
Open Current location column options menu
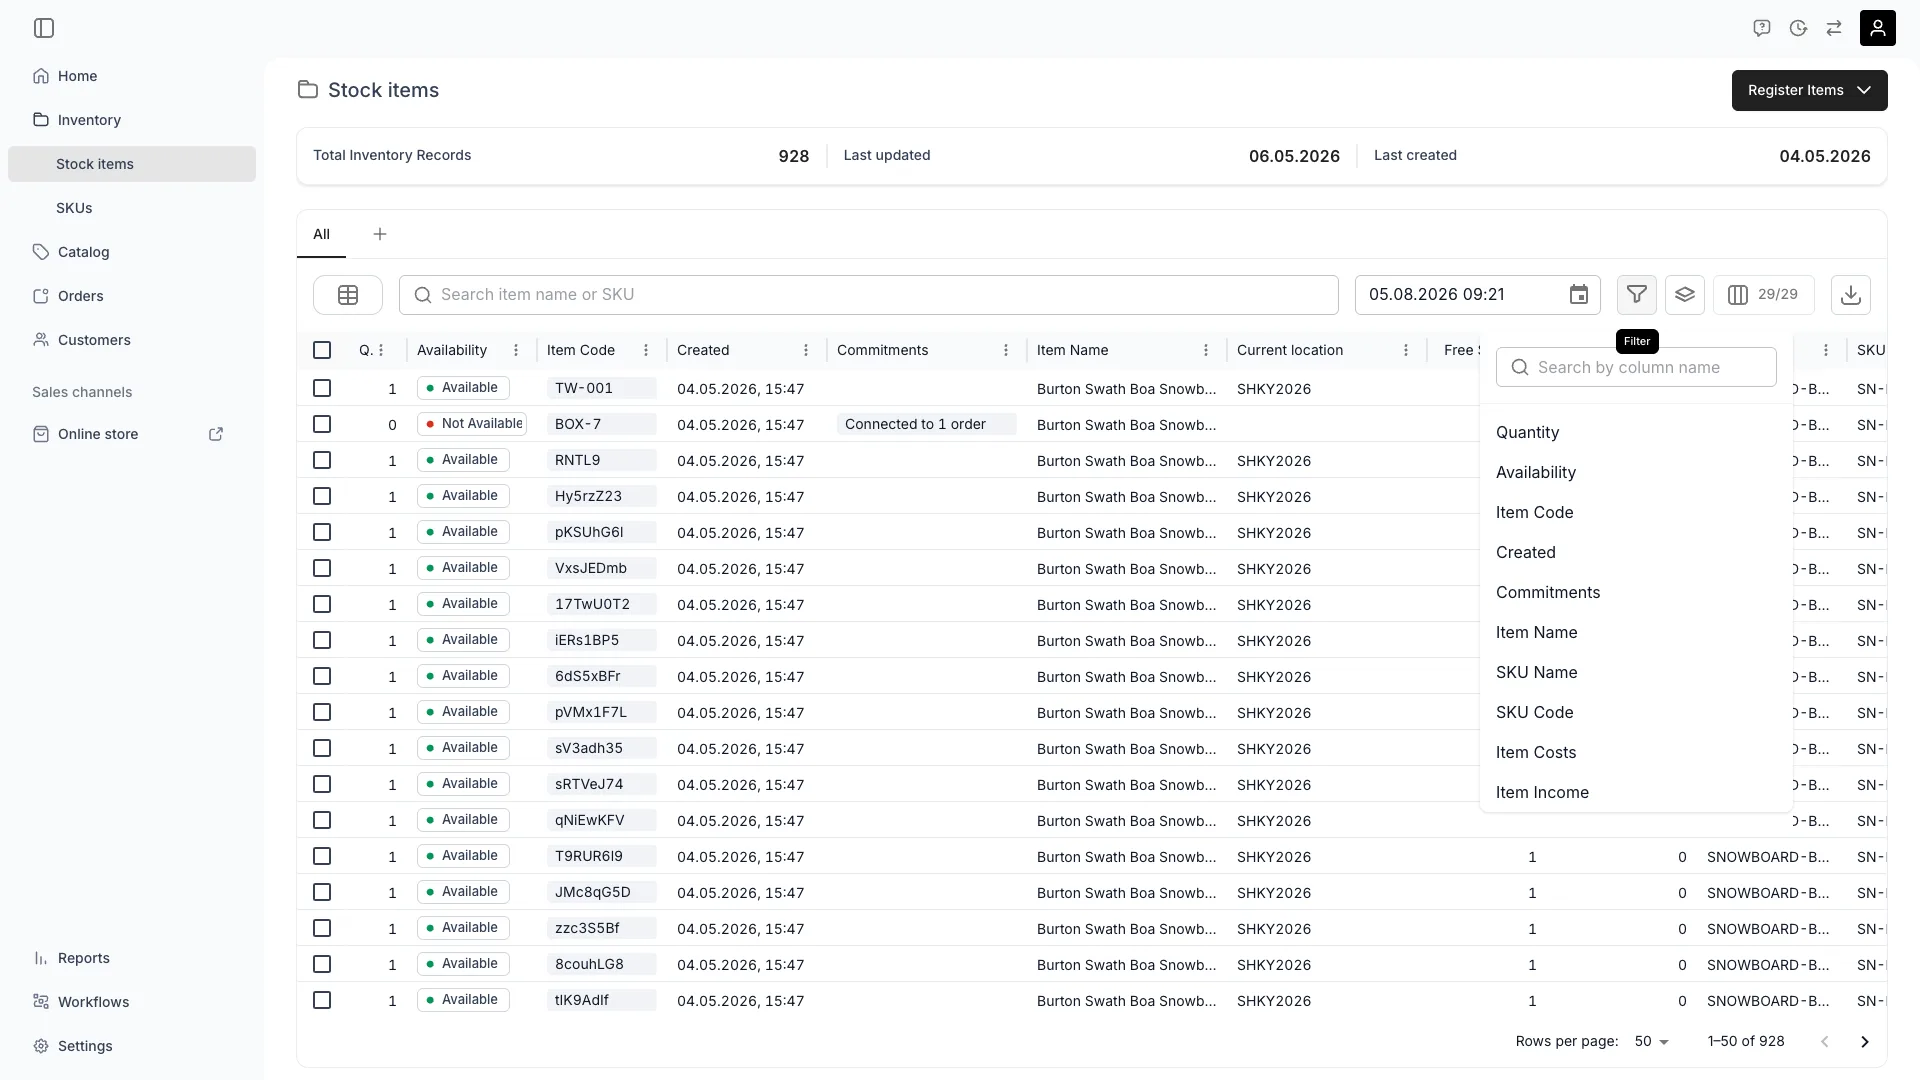[1406, 350]
